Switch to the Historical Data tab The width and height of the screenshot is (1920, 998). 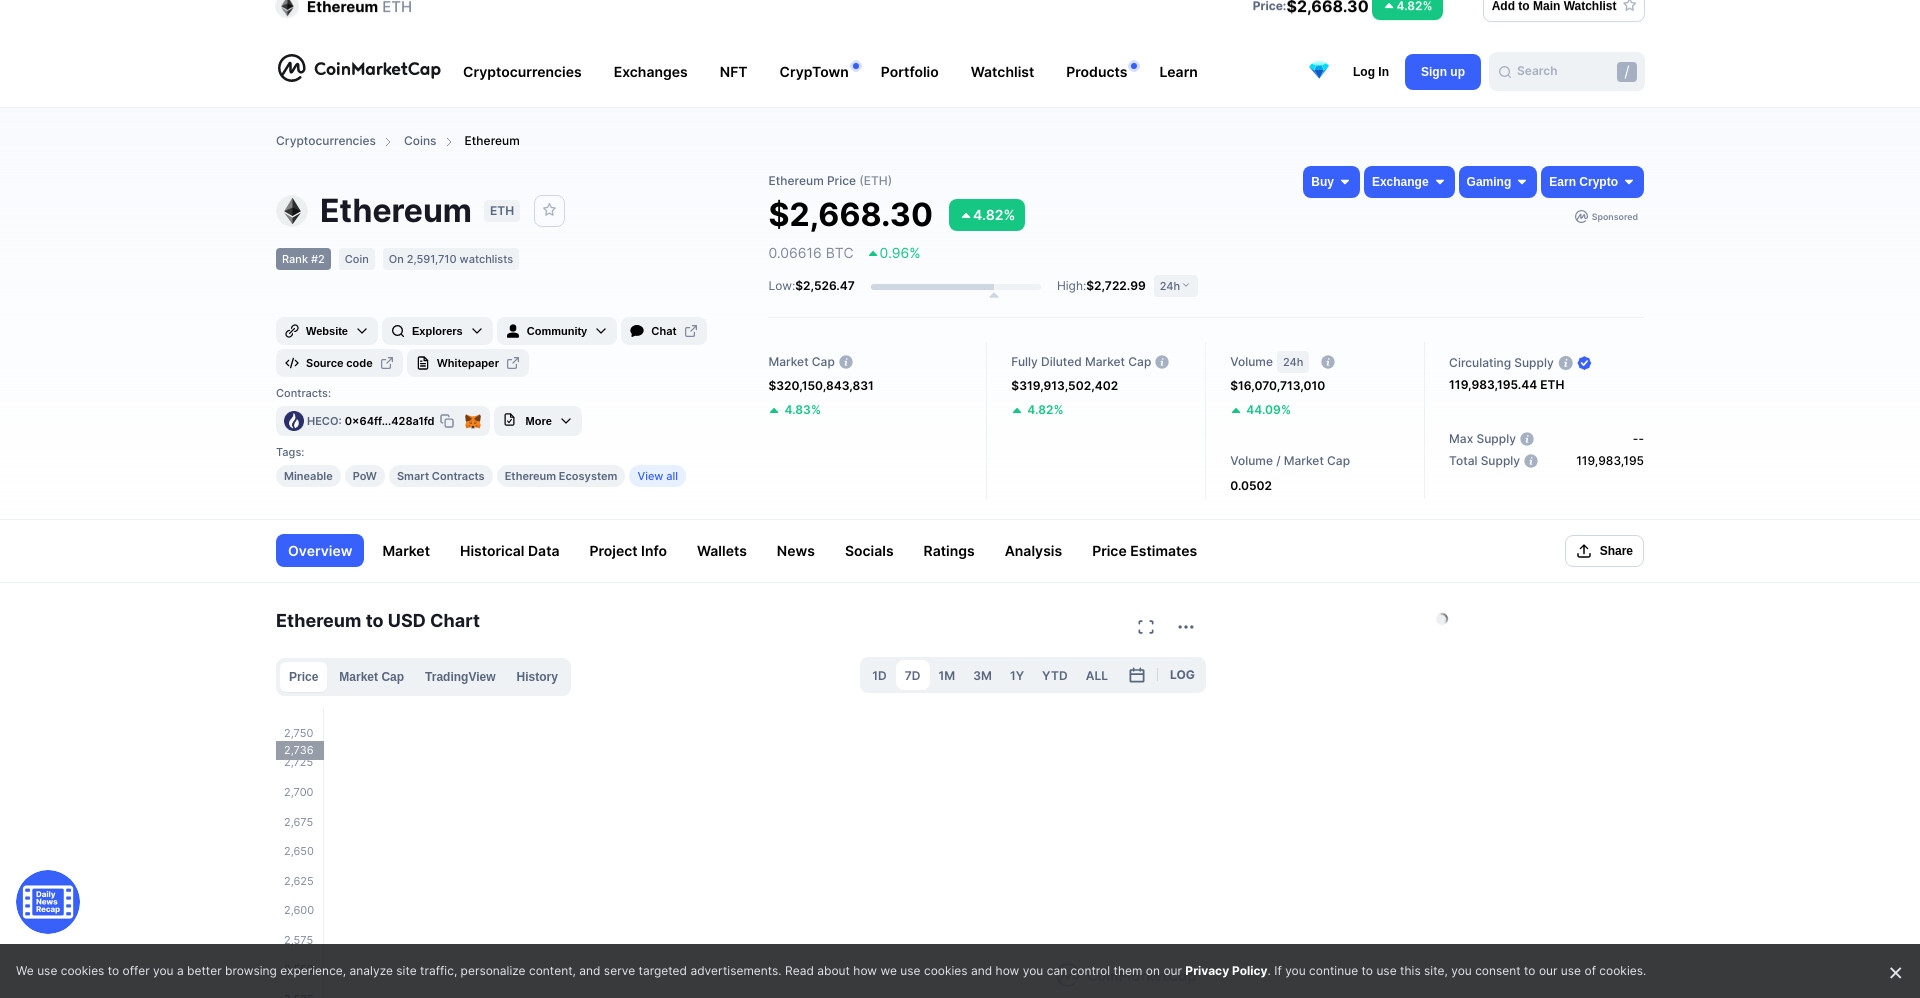(x=509, y=551)
